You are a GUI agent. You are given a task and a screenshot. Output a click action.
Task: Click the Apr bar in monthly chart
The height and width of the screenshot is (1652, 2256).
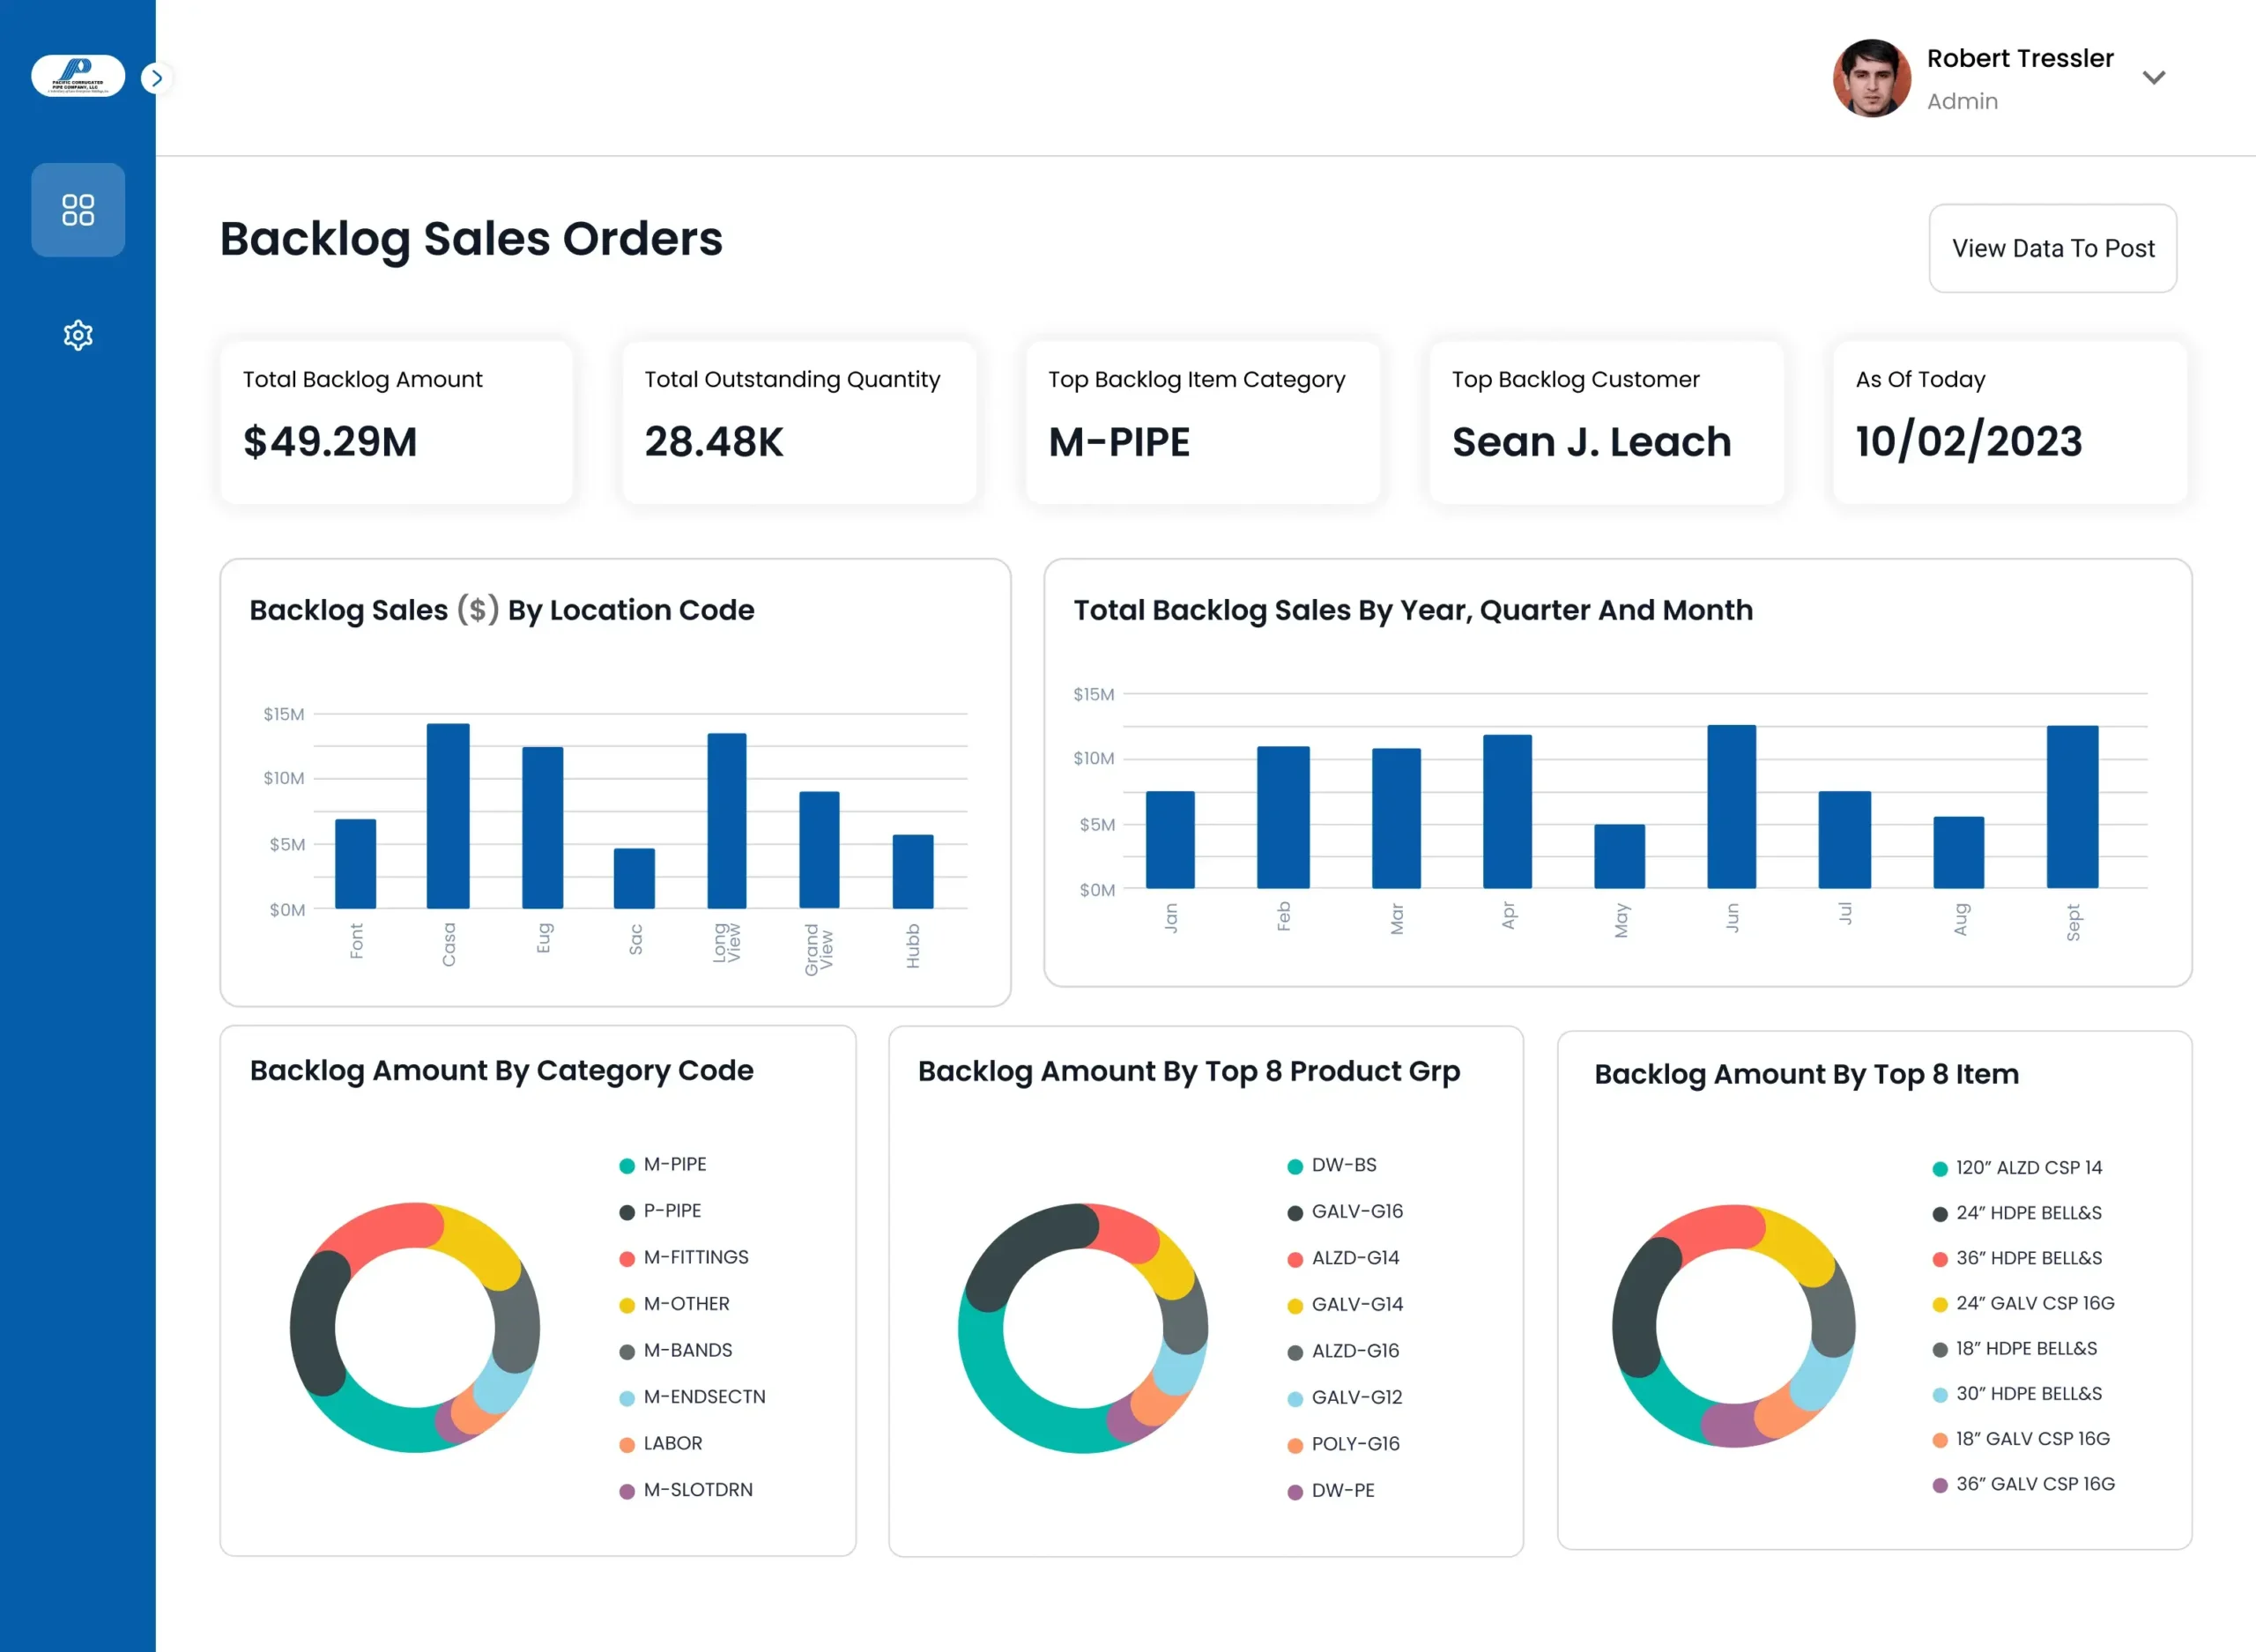1507,812
